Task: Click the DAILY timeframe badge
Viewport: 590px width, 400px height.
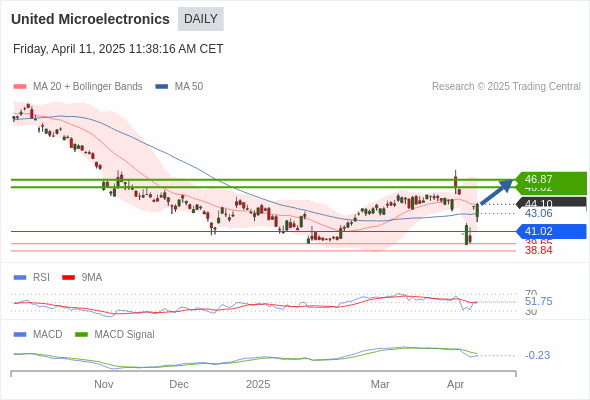Action: click(x=201, y=19)
